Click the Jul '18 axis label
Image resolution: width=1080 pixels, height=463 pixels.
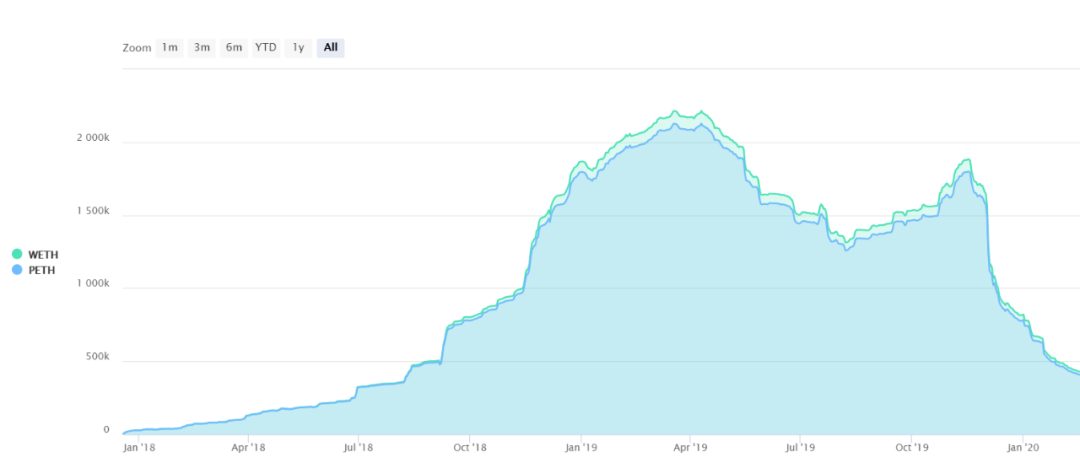pyautogui.click(x=358, y=447)
